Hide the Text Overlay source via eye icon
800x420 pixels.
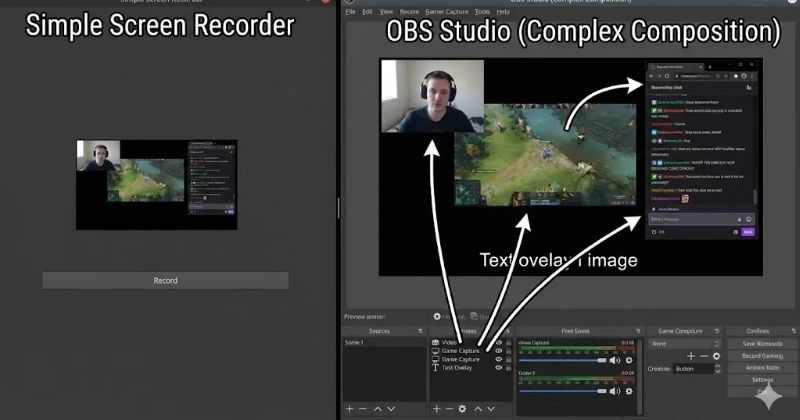pyautogui.click(x=499, y=367)
